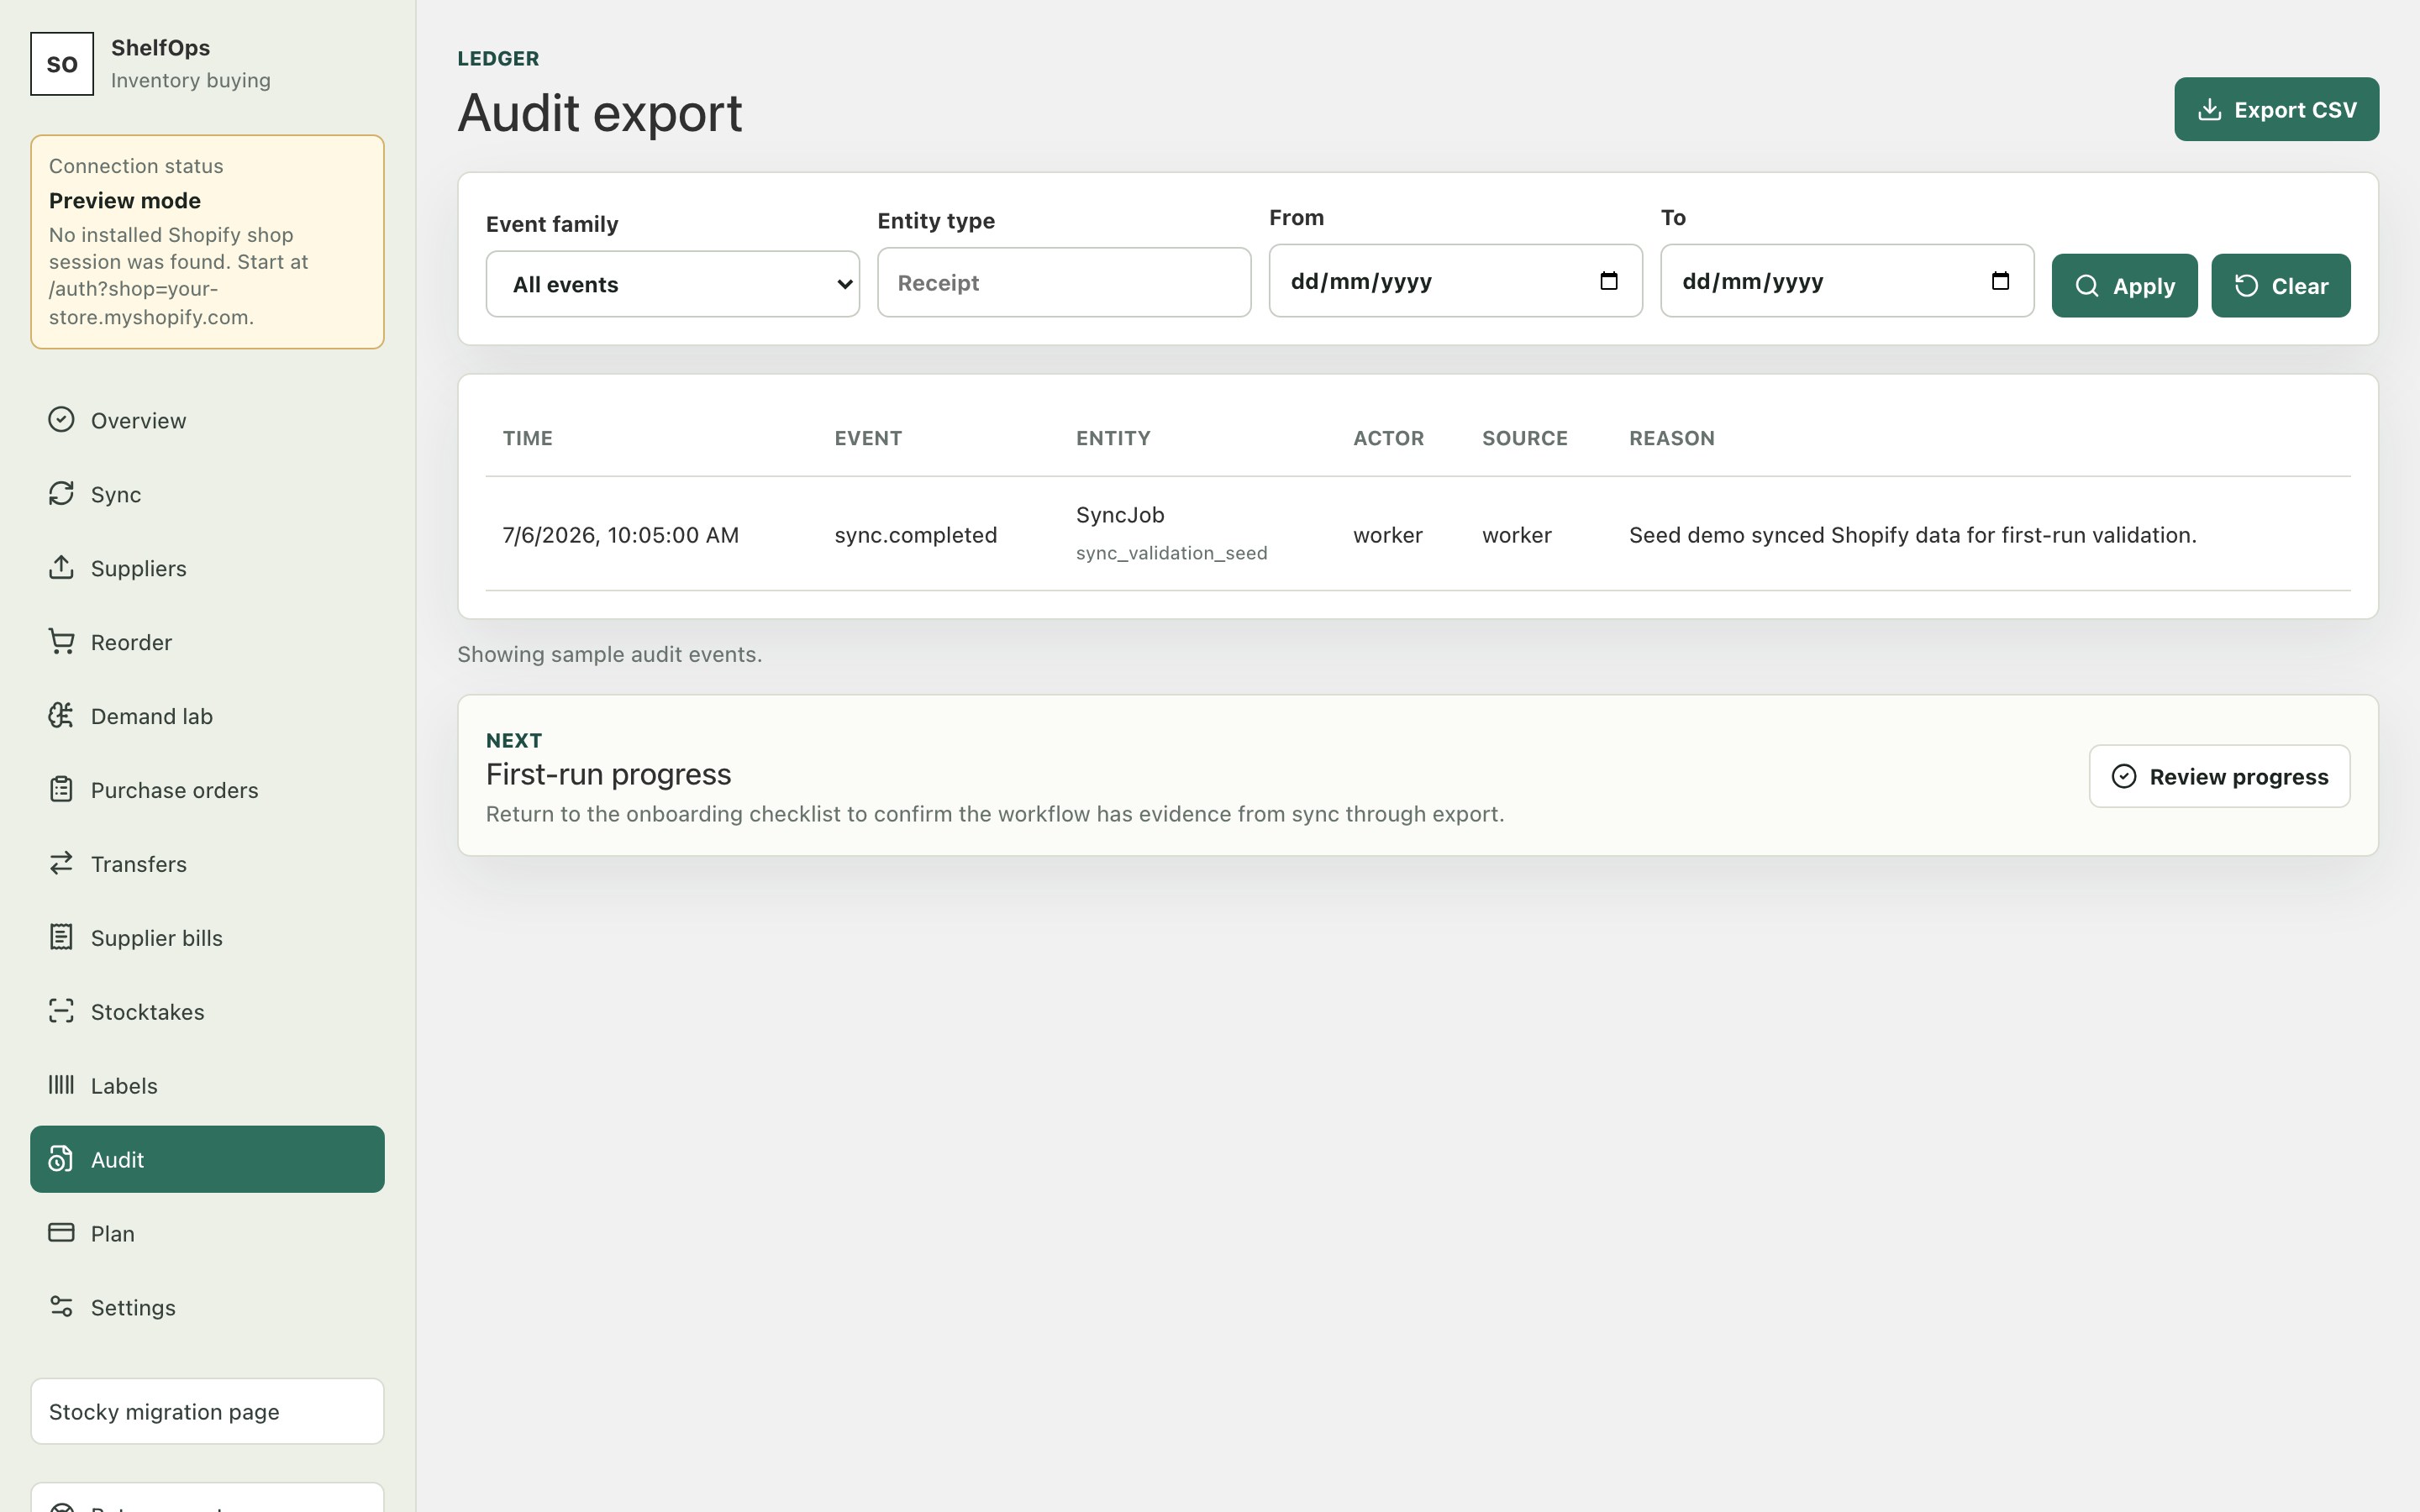Click the Plan credit card icon

pos(61,1232)
